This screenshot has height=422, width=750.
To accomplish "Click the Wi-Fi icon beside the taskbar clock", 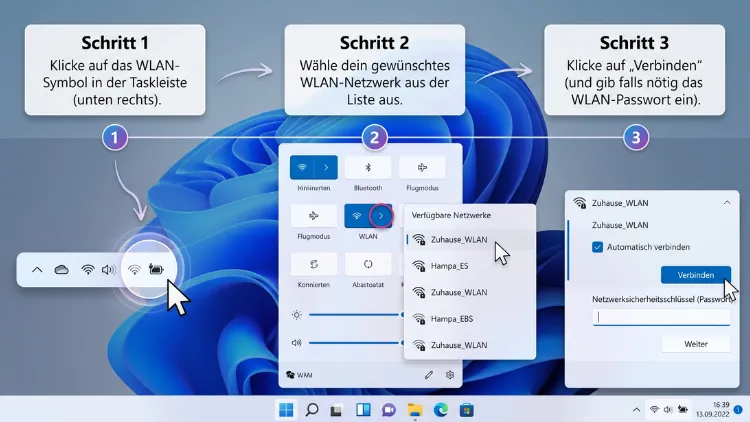I will 654,410.
